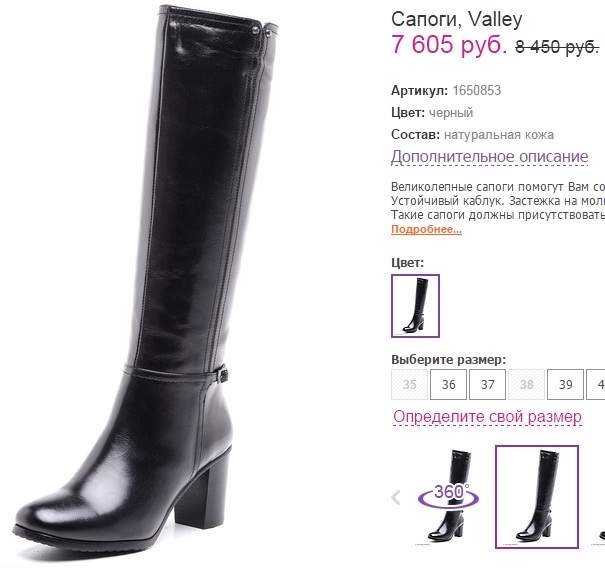Choose size 36
This screenshot has width=605, height=575.
(x=448, y=384)
